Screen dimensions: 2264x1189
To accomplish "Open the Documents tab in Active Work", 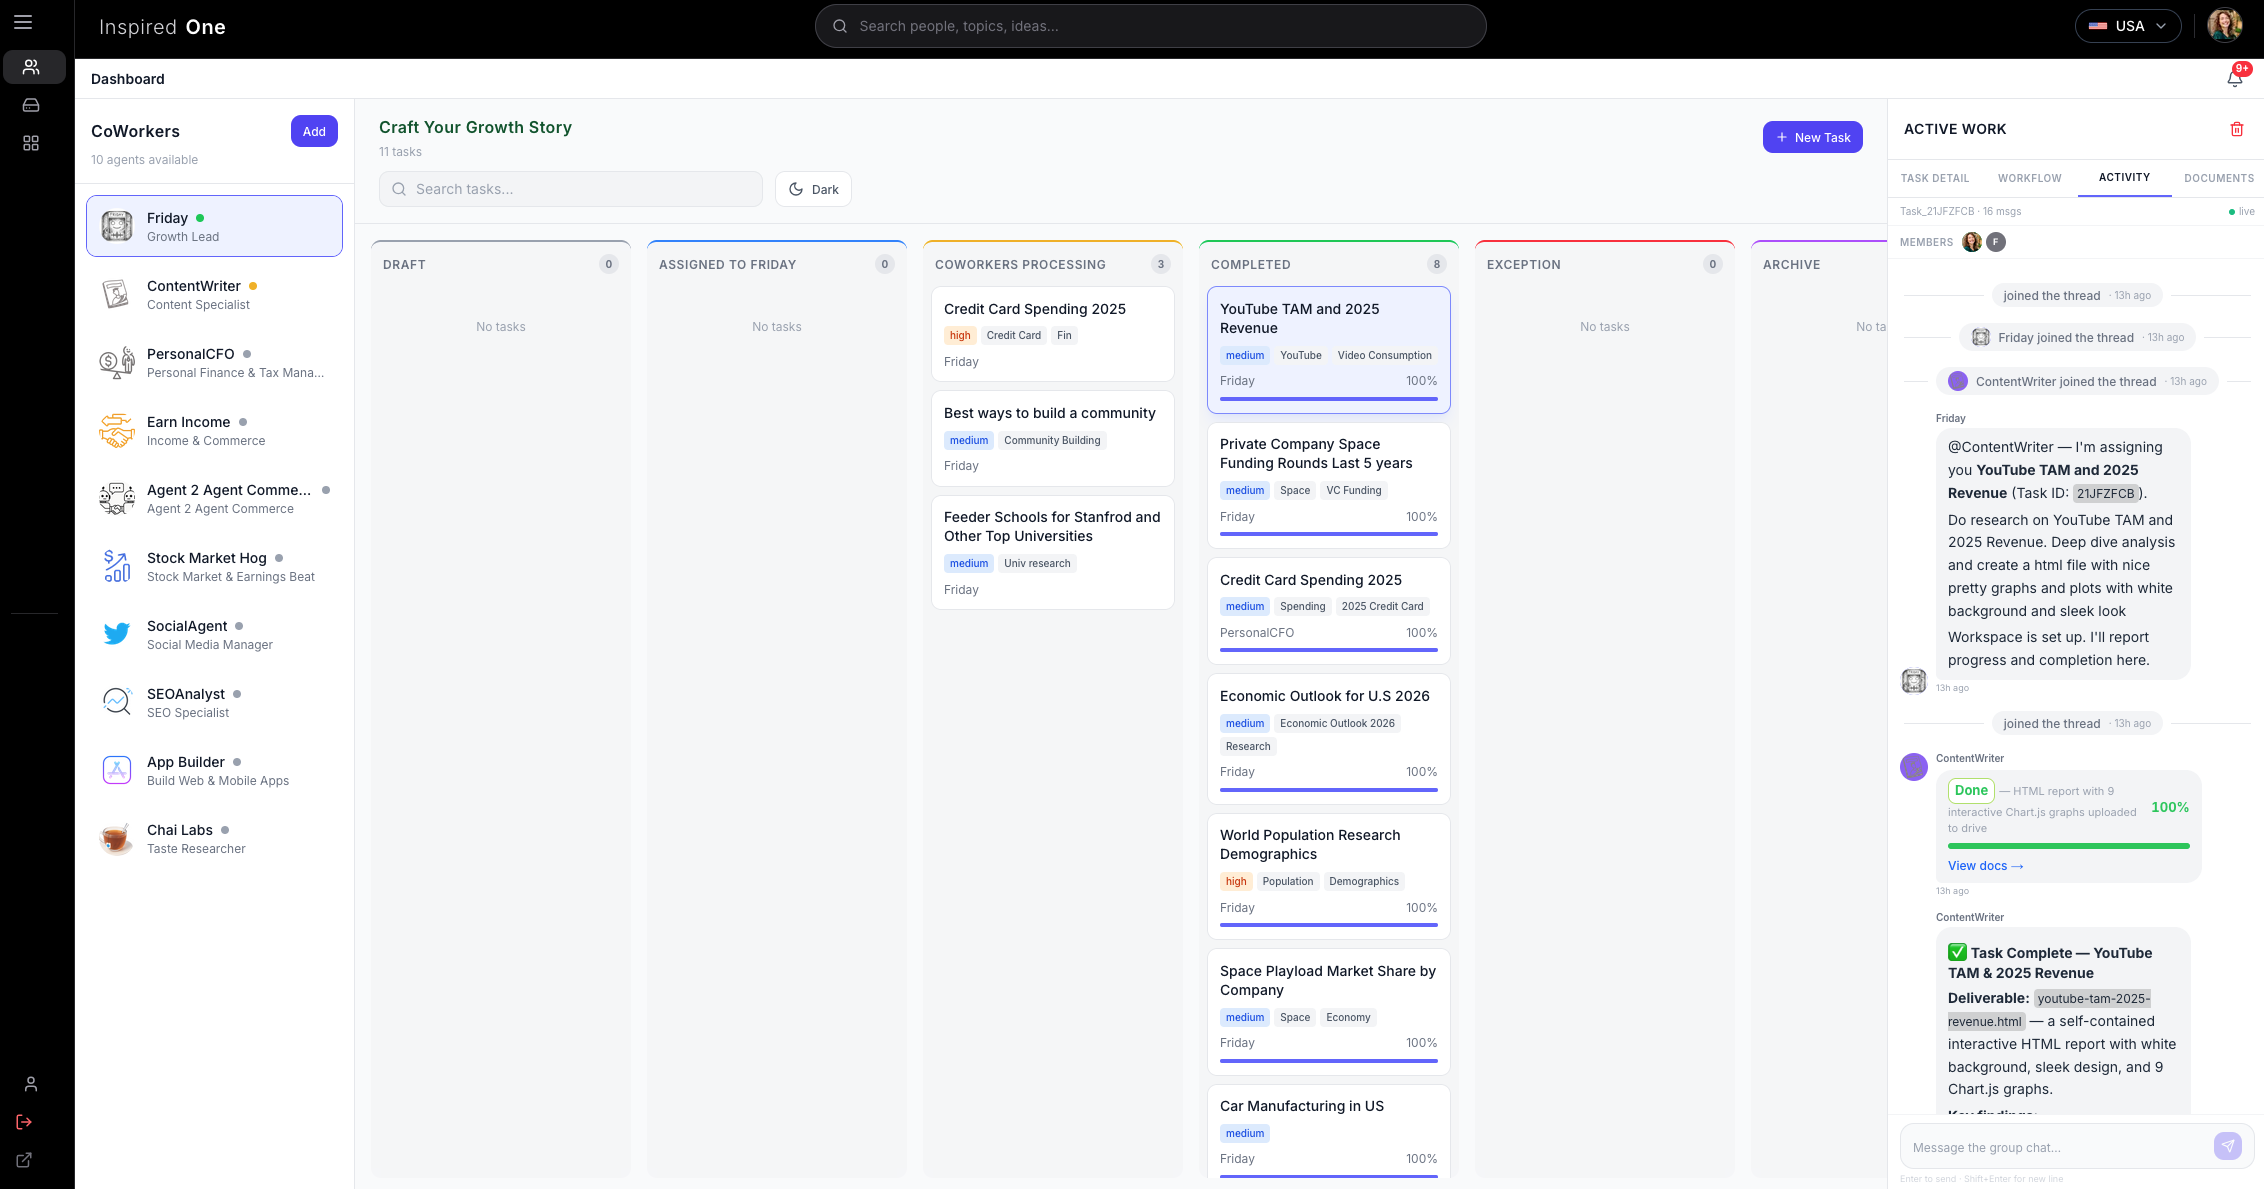I will pyautogui.click(x=2219, y=178).
